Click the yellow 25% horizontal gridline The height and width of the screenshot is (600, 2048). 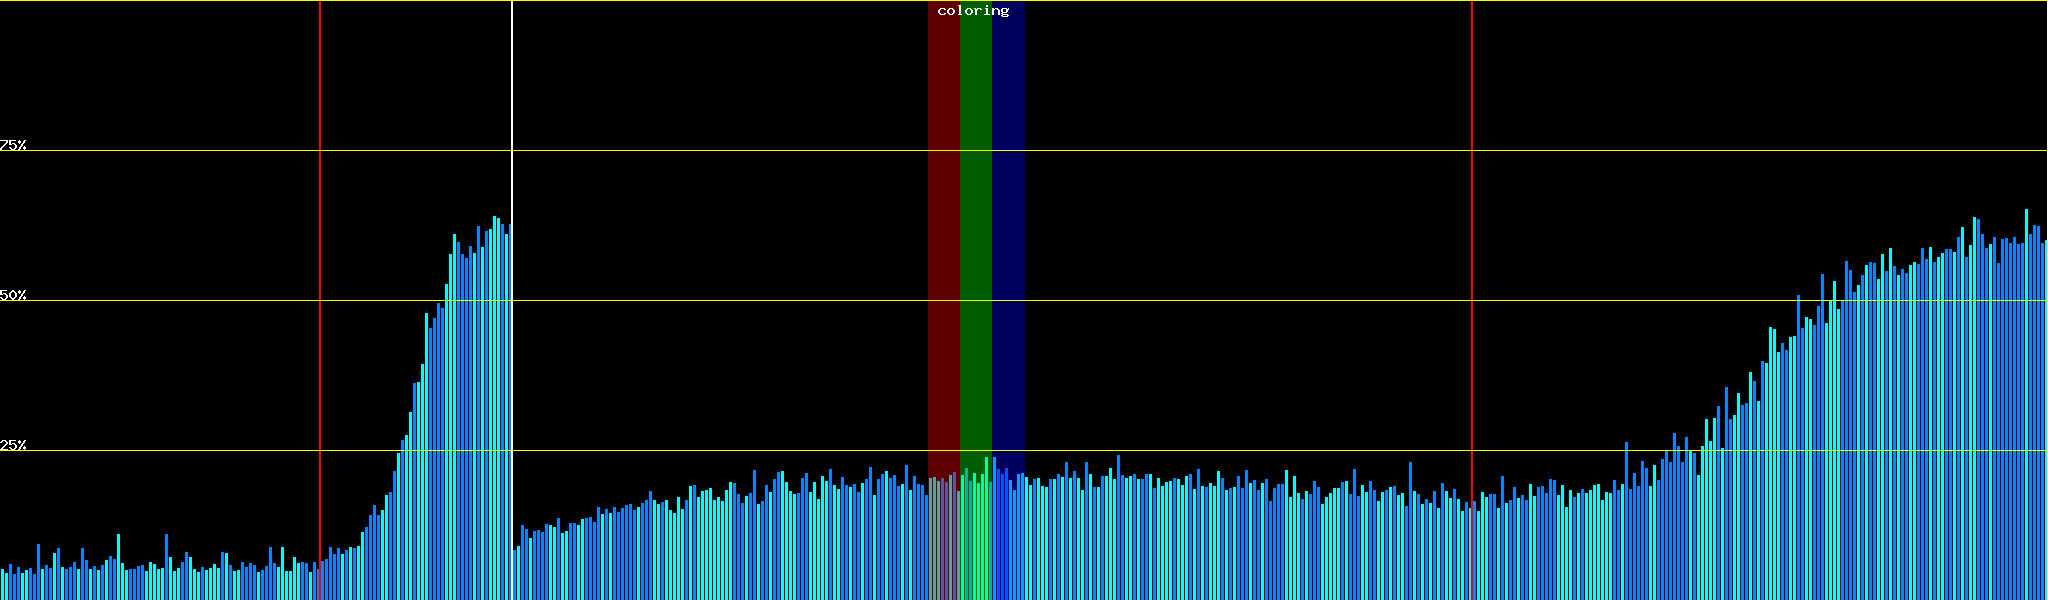click(1200, 450)
